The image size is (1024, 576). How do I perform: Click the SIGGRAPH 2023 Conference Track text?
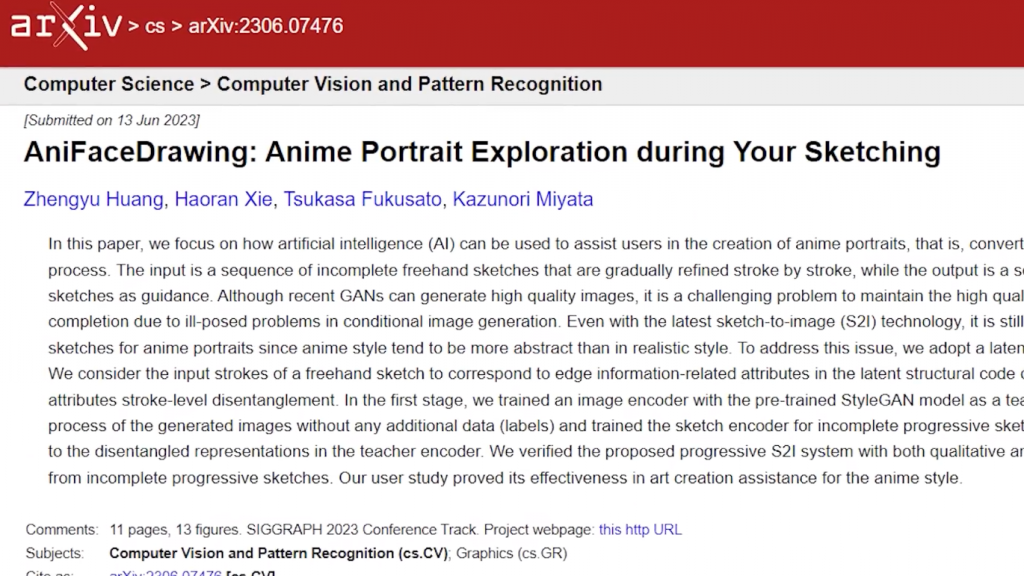coord(373,529)
